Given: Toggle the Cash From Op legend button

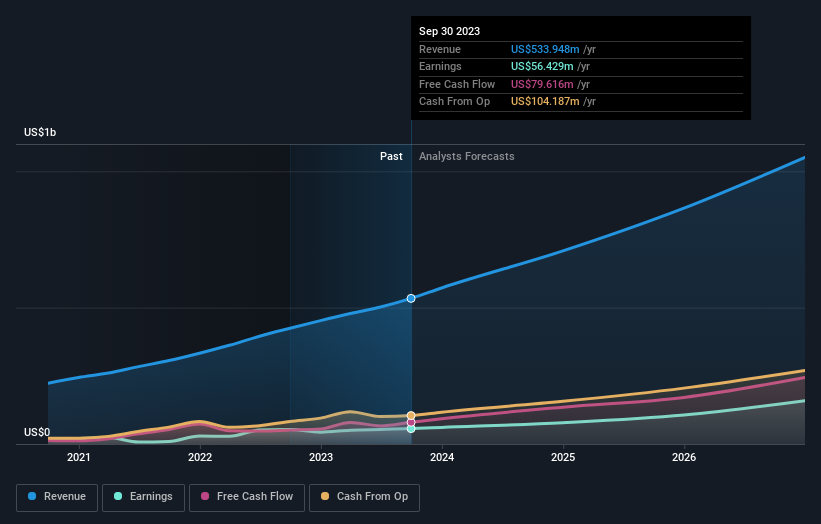Looking at the screenshot, I should point(364,497).
